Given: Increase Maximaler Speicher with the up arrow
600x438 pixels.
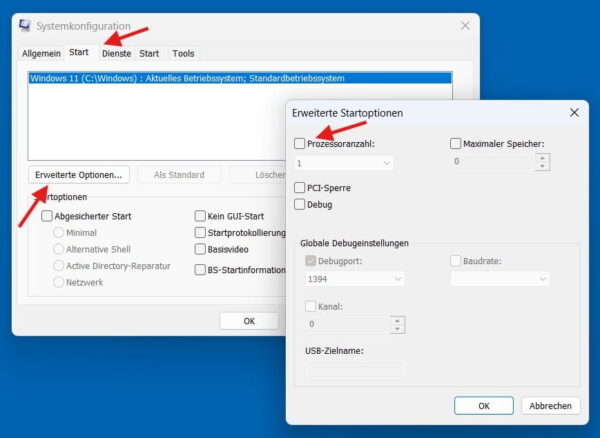Looking at the screenshot, I should (542, 158).
